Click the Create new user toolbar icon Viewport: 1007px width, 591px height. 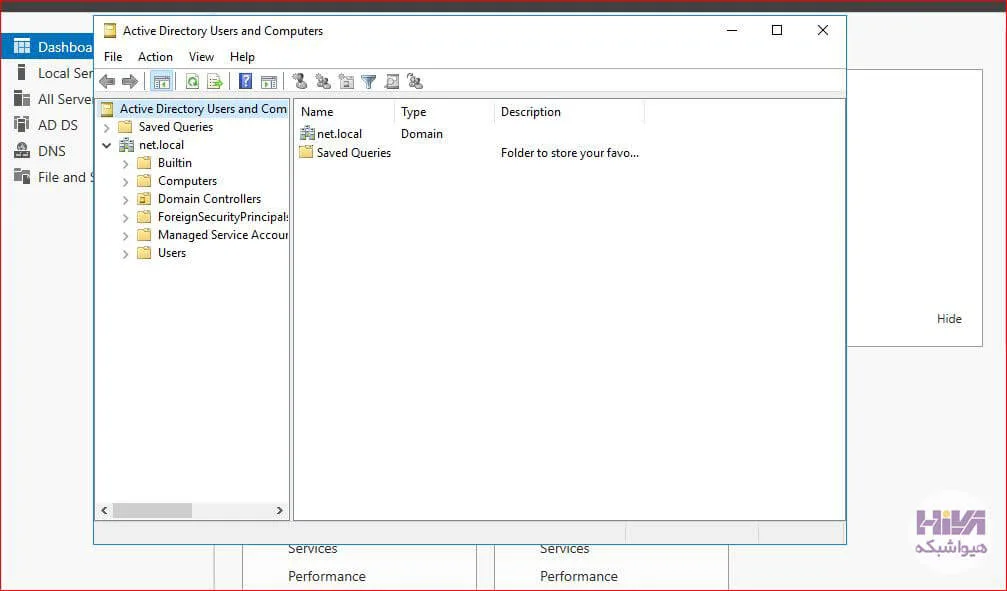pyautogui.click(x=299, y=81)
